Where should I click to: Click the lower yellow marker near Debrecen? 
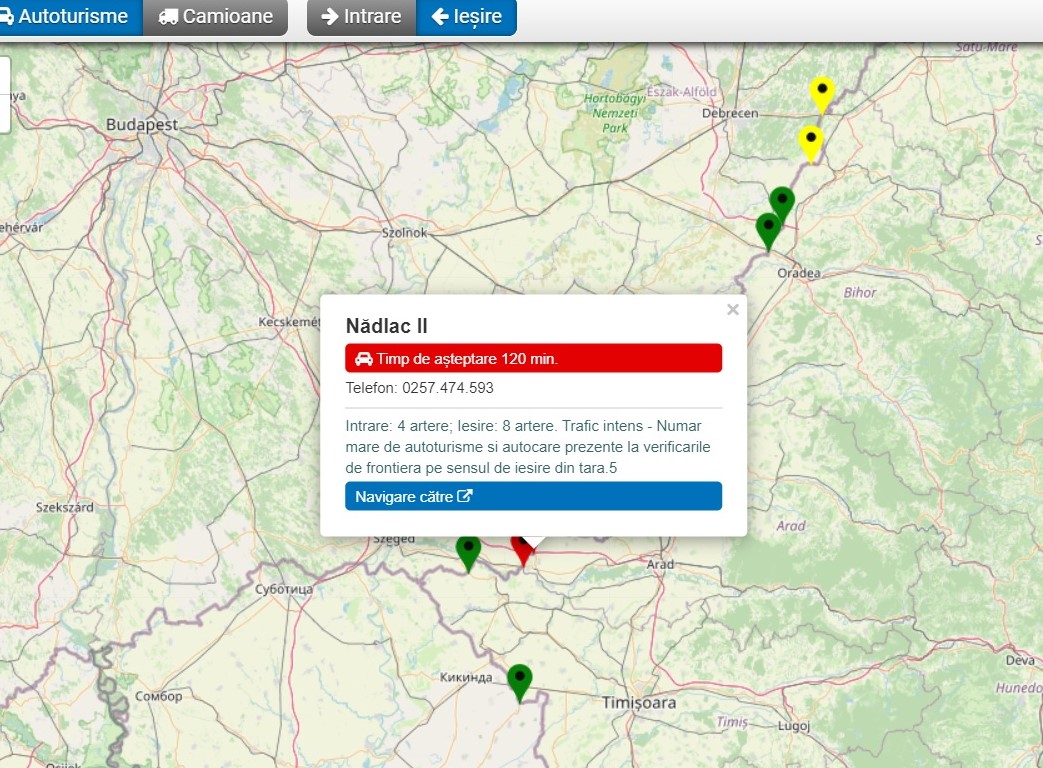tap(811, 142)
